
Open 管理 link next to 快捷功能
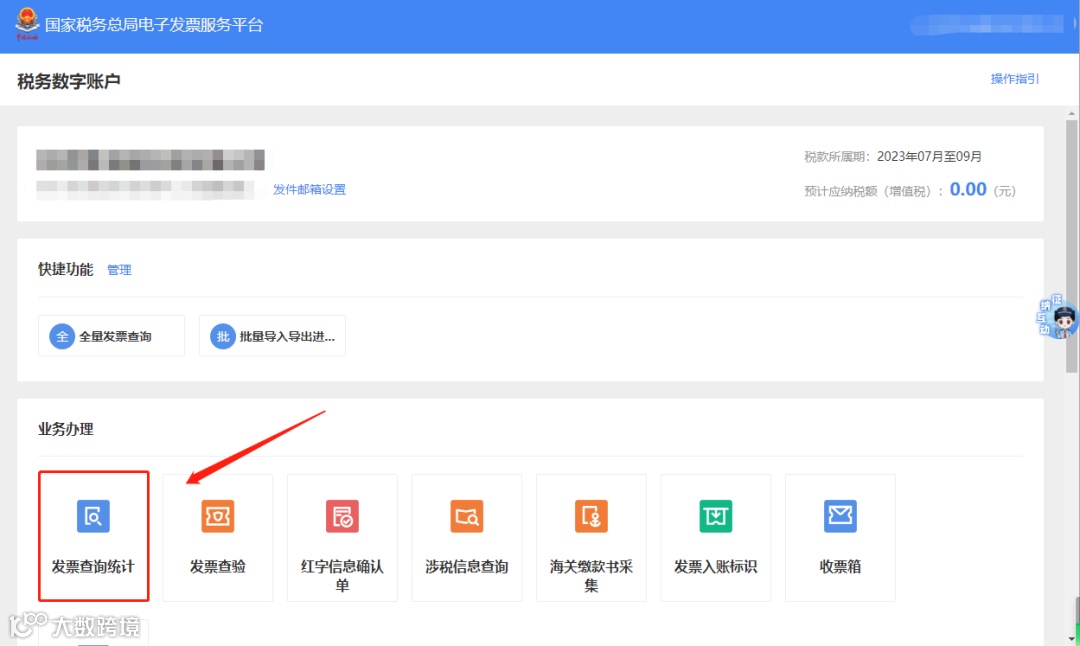[119, 270]
